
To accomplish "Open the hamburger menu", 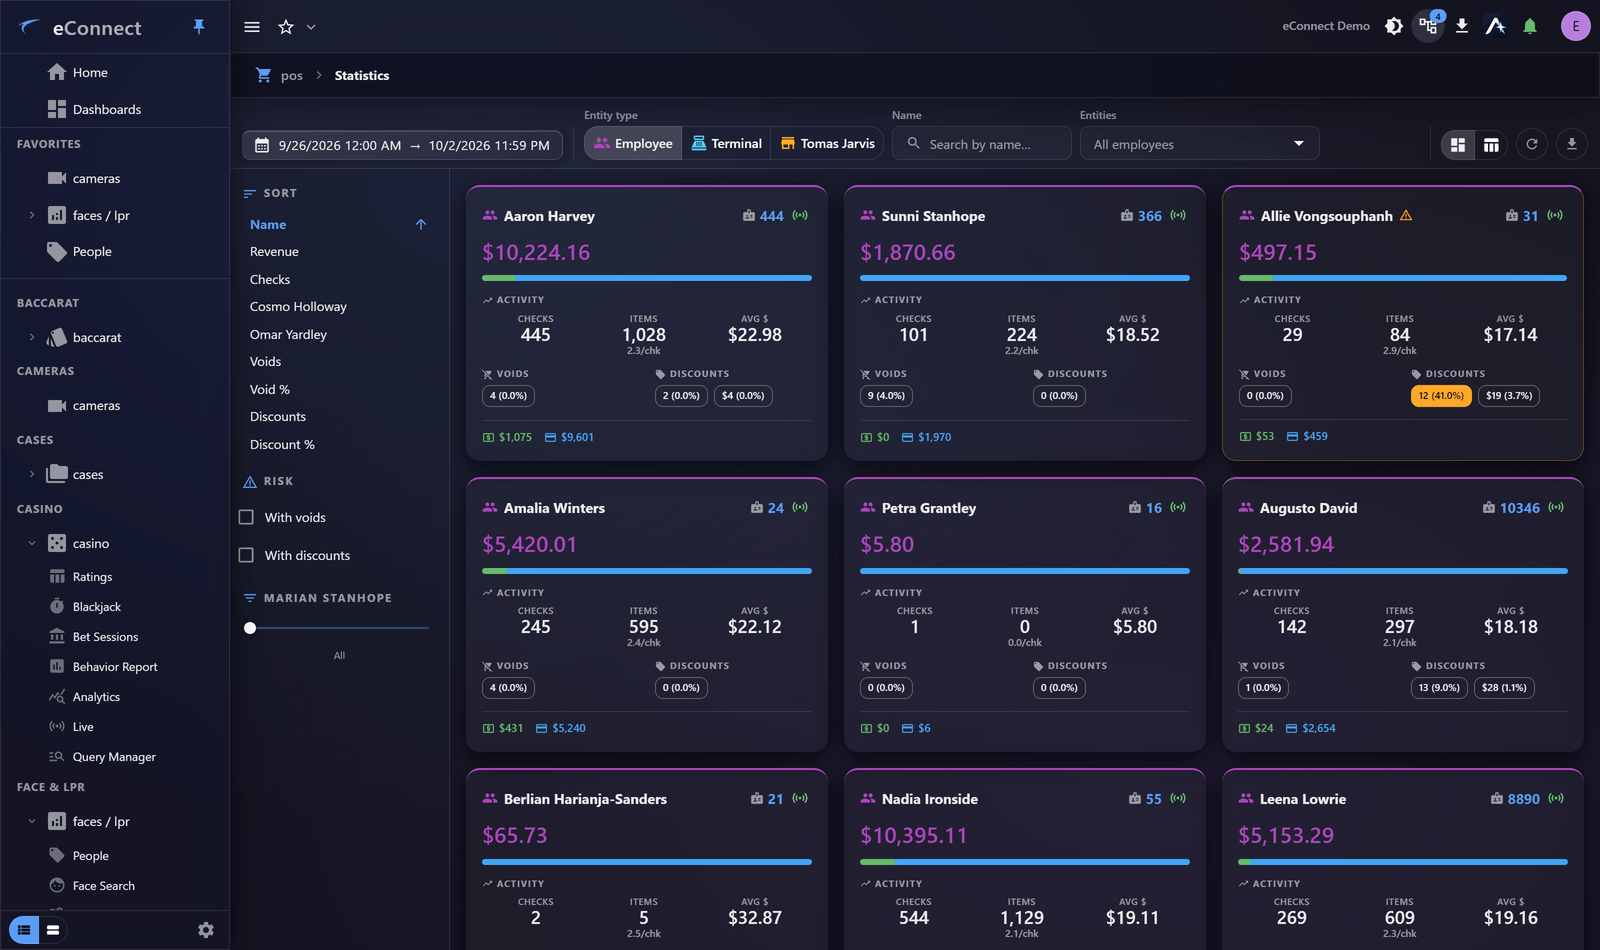I will click(252, 27).
